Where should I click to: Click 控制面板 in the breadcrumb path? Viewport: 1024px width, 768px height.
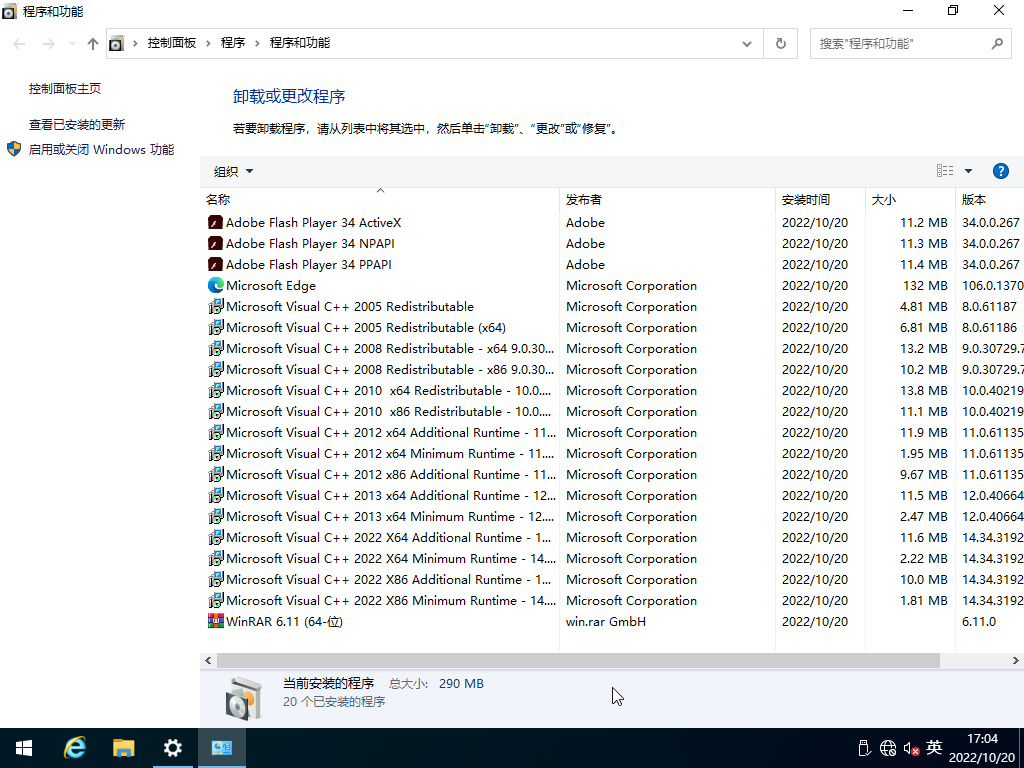172,43
